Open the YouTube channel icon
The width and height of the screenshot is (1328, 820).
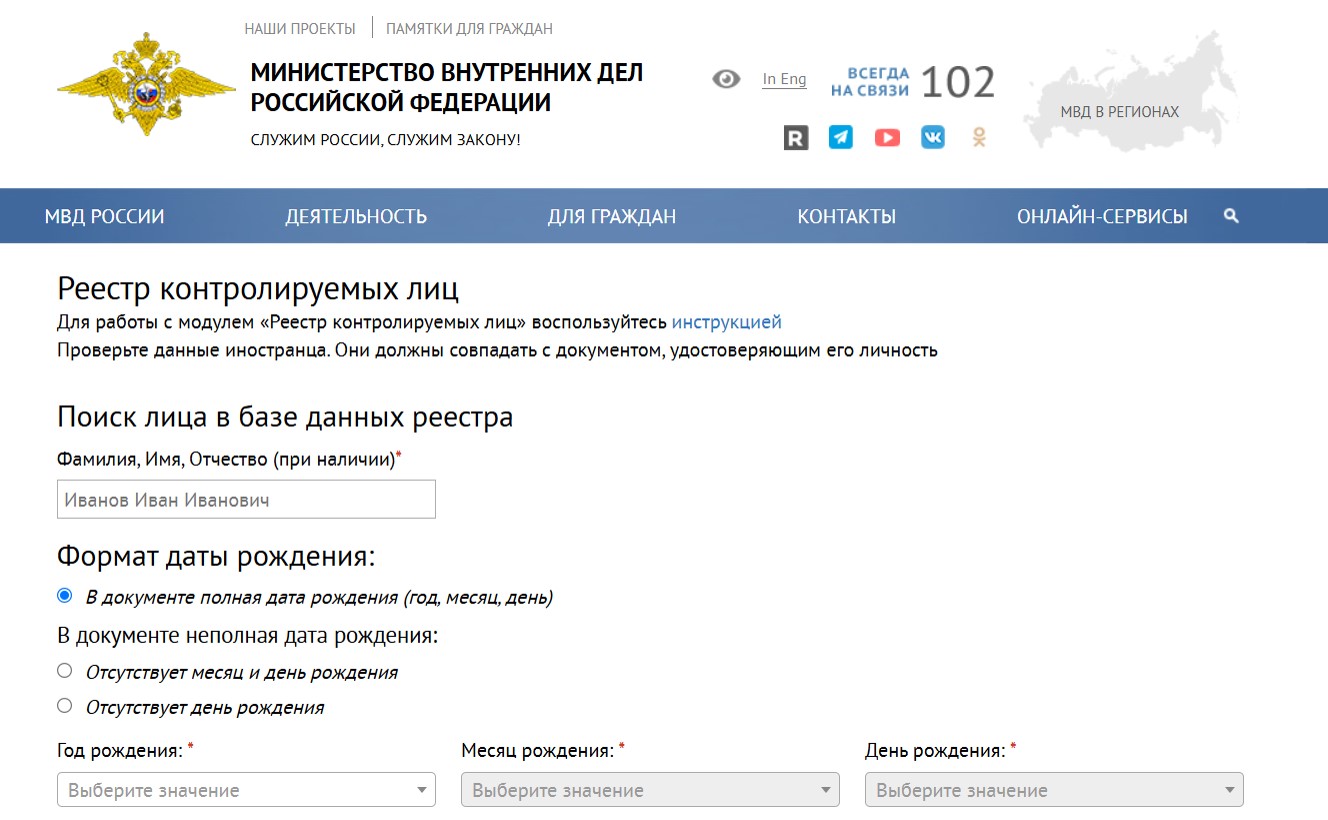pos(887,138)
